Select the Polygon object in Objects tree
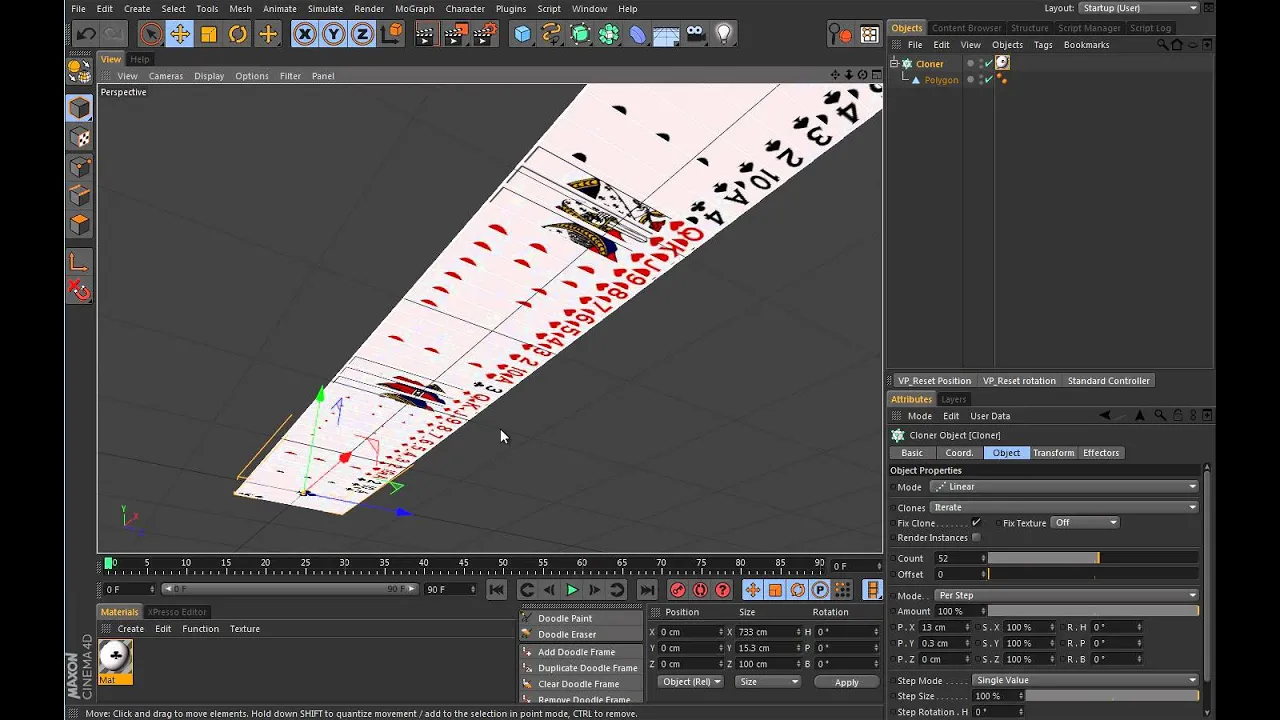 pos(941,80)
